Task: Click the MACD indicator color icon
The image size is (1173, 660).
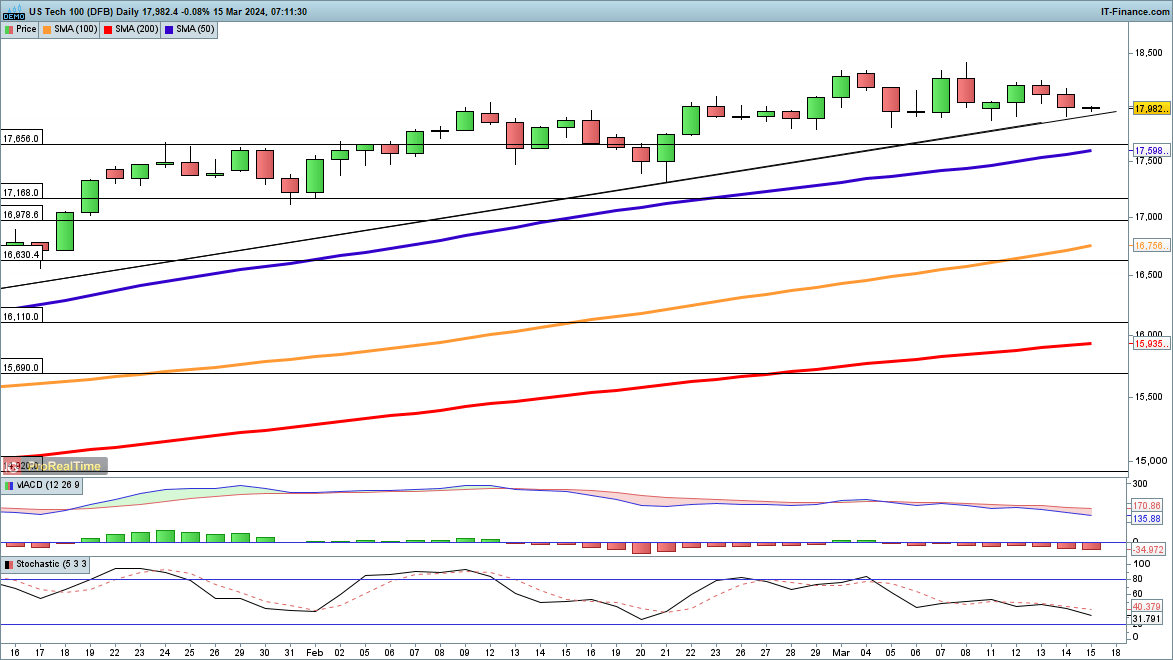Action: [x=9, y=485]
